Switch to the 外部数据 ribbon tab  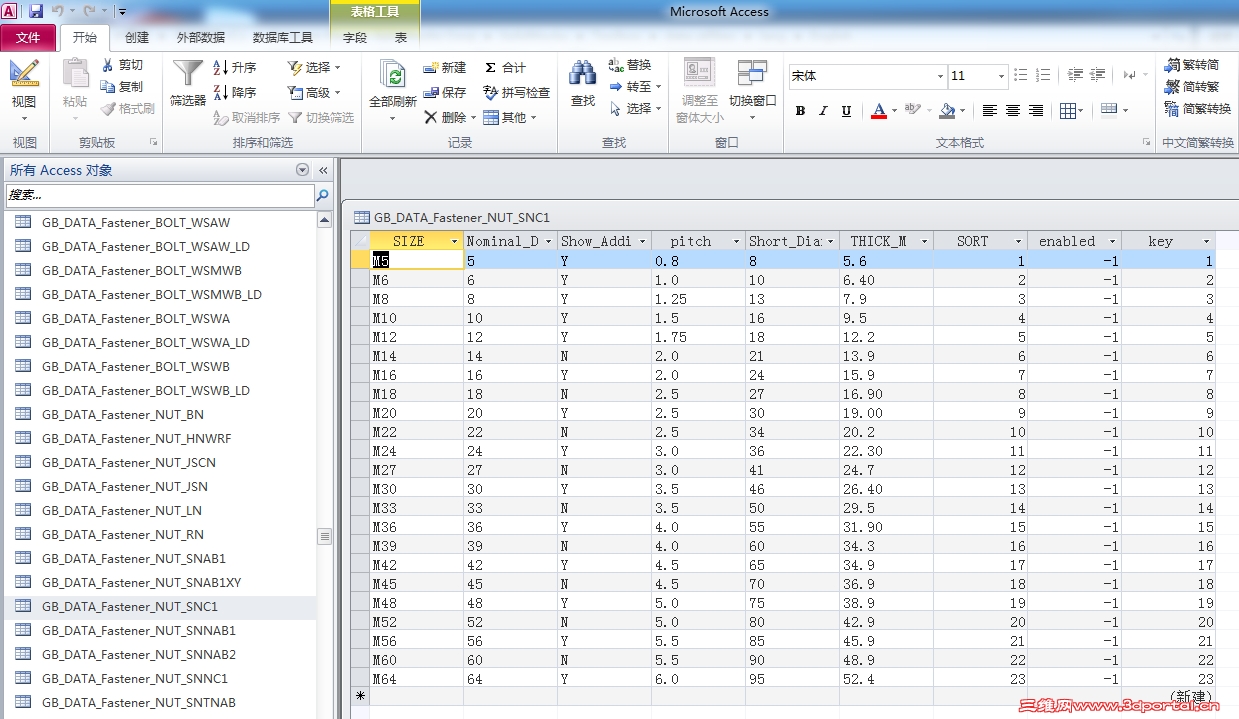(201, 37)
